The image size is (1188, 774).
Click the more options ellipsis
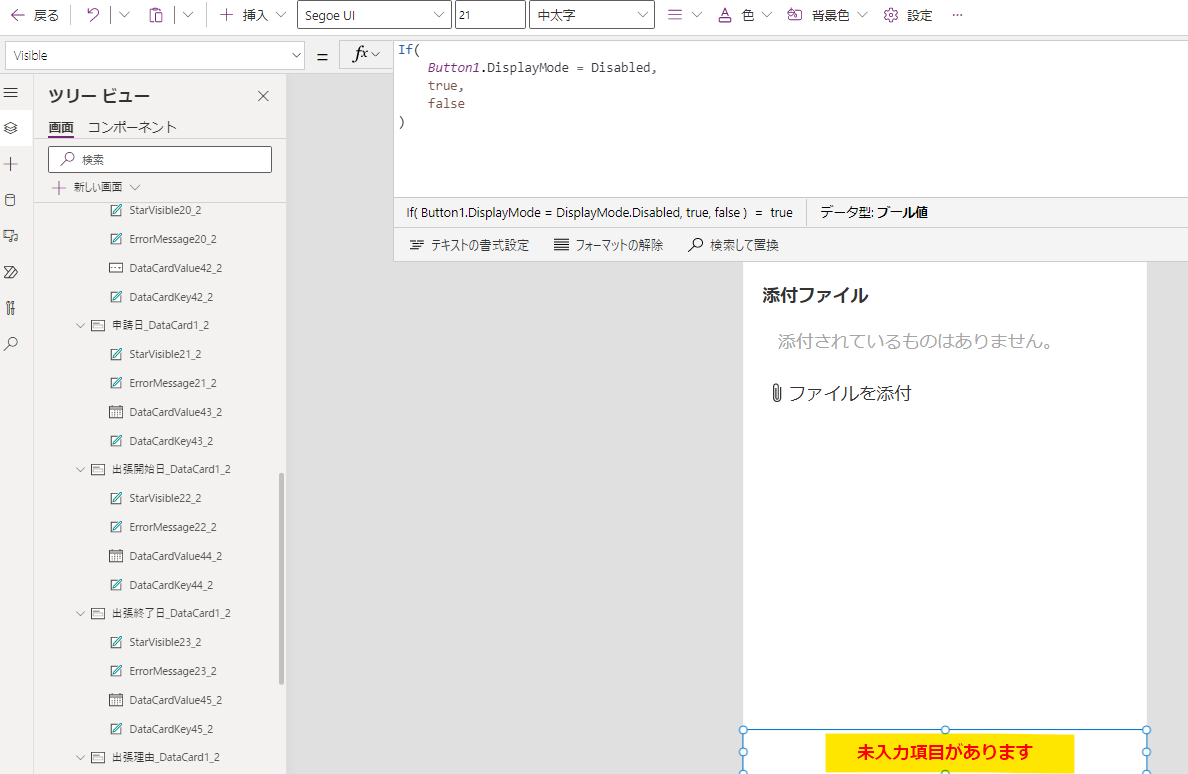(958, 15)
